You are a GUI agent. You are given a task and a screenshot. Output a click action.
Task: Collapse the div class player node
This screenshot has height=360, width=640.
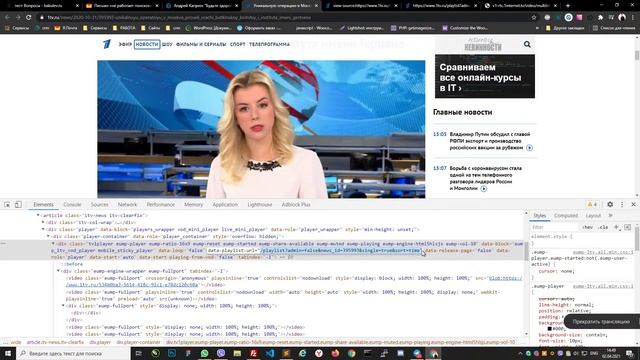coord(43,229)
